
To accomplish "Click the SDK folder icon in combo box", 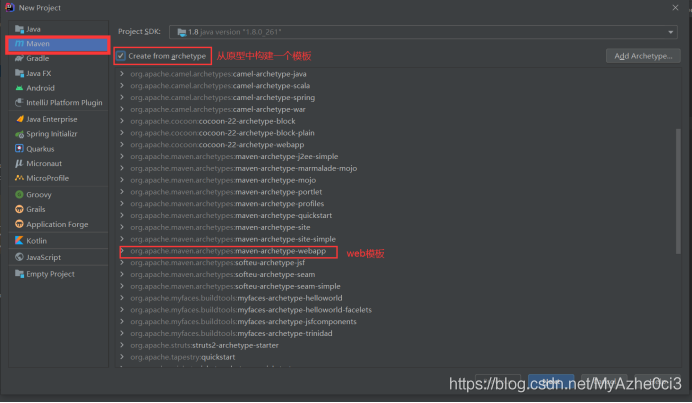I will tap(181, 32).
